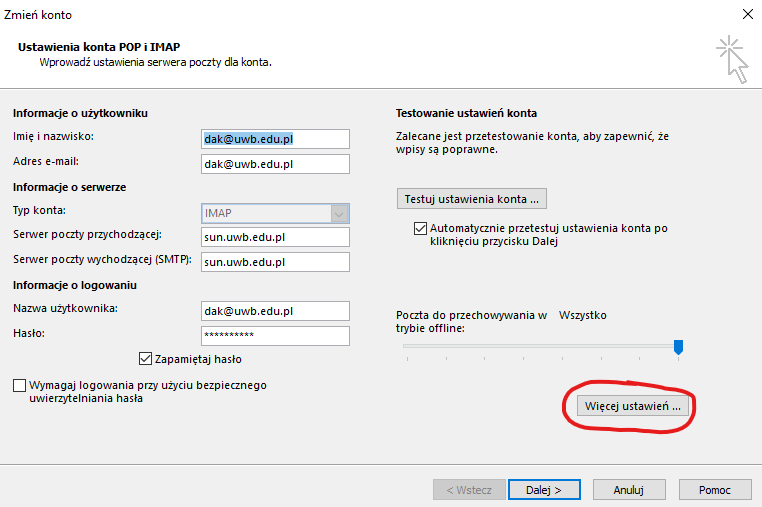This screenshot has width=762, height=507.
Task: Click the Testuj ustawienia konta button
Action: click(x=471, y=199)
